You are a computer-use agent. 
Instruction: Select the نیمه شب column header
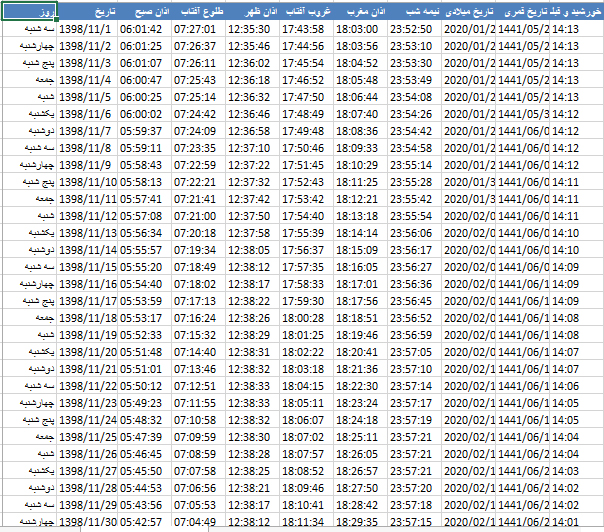tap(414, 11)
